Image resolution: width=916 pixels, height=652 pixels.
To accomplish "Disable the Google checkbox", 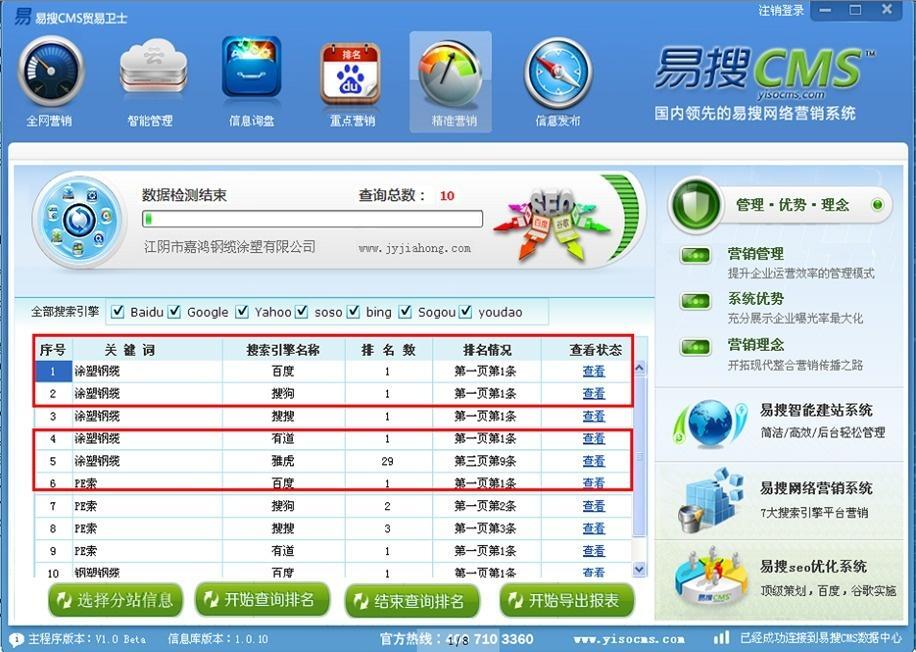I will [x=174, y=311].
